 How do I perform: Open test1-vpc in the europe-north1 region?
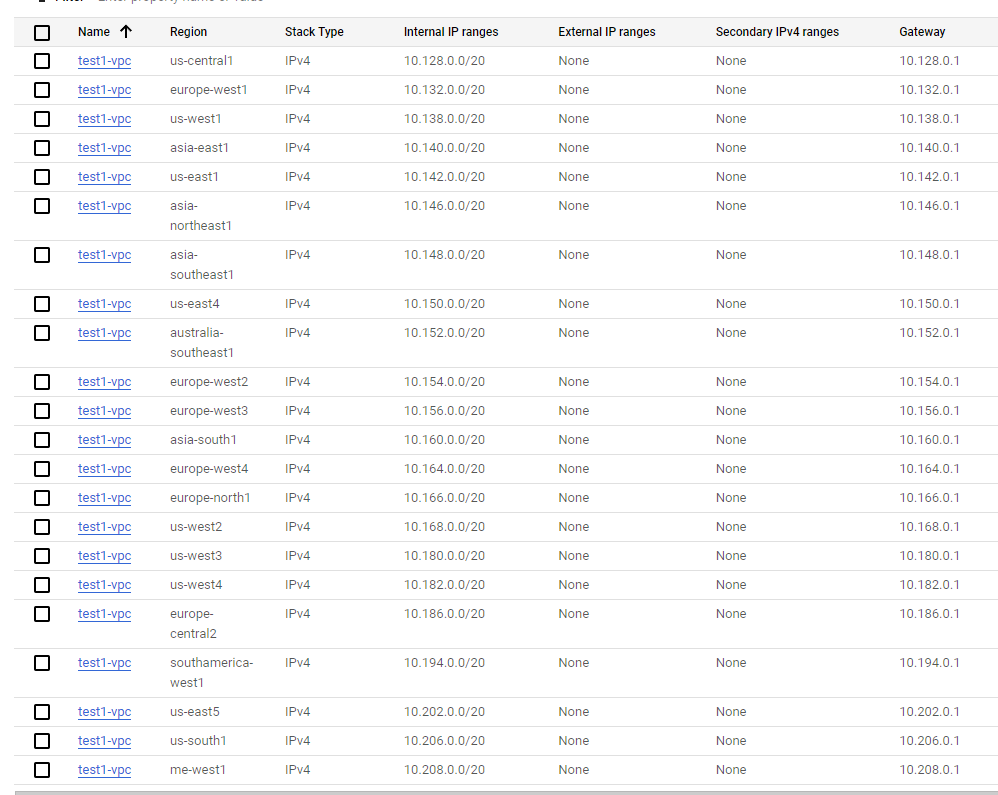click(104, 498)
